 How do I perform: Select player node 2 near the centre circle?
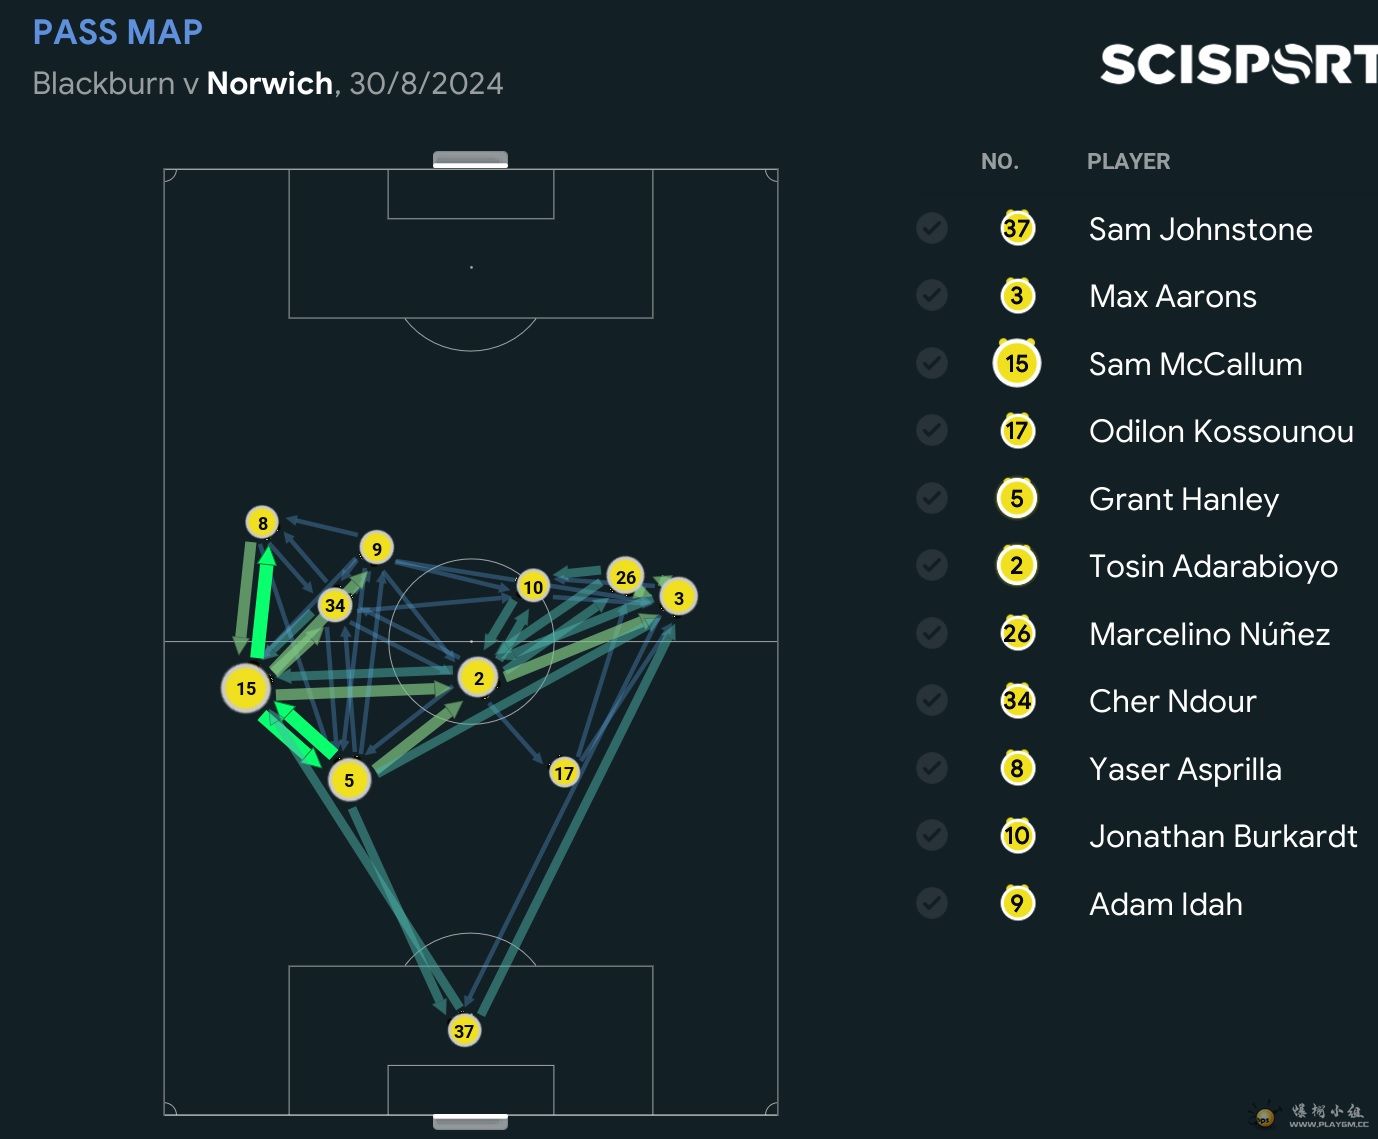479,678
